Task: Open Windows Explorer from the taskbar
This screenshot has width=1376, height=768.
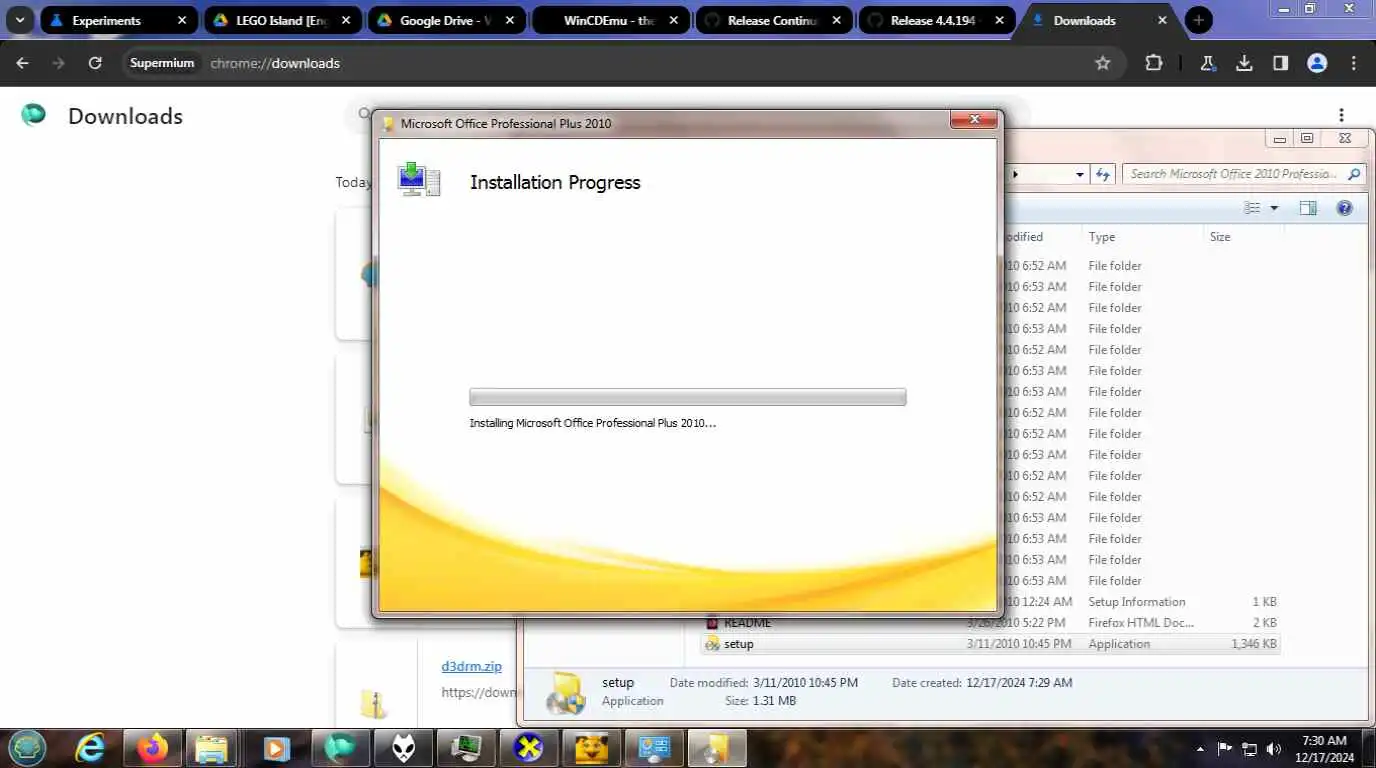Action: 211,747
